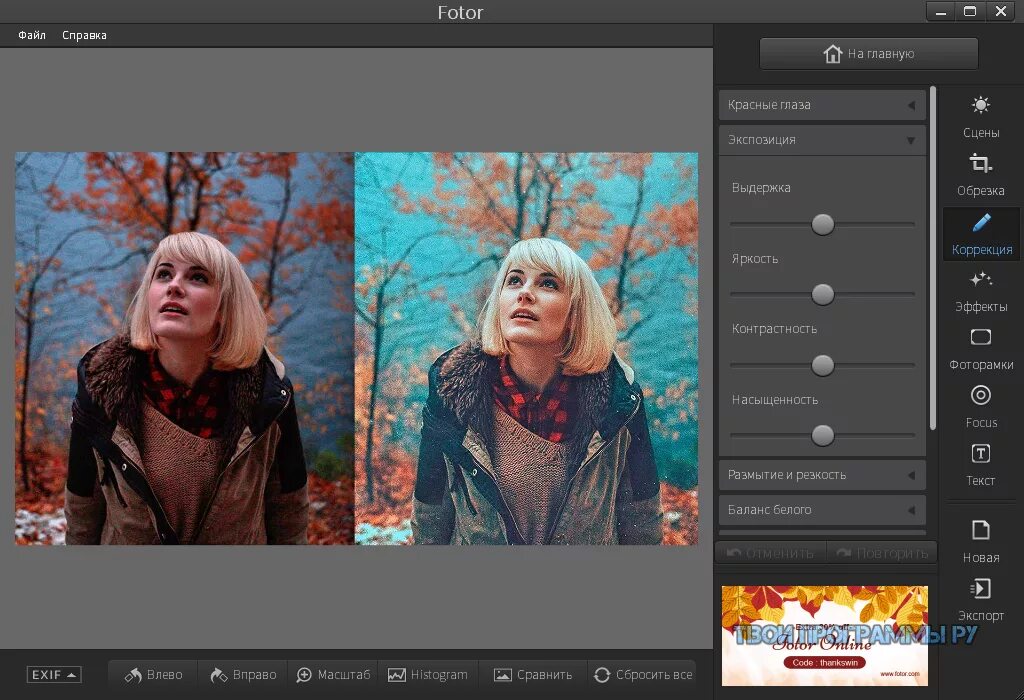This screenshot has height=700, width=1024.
Task: Click the original photo on the left
Action: point(184,348)
